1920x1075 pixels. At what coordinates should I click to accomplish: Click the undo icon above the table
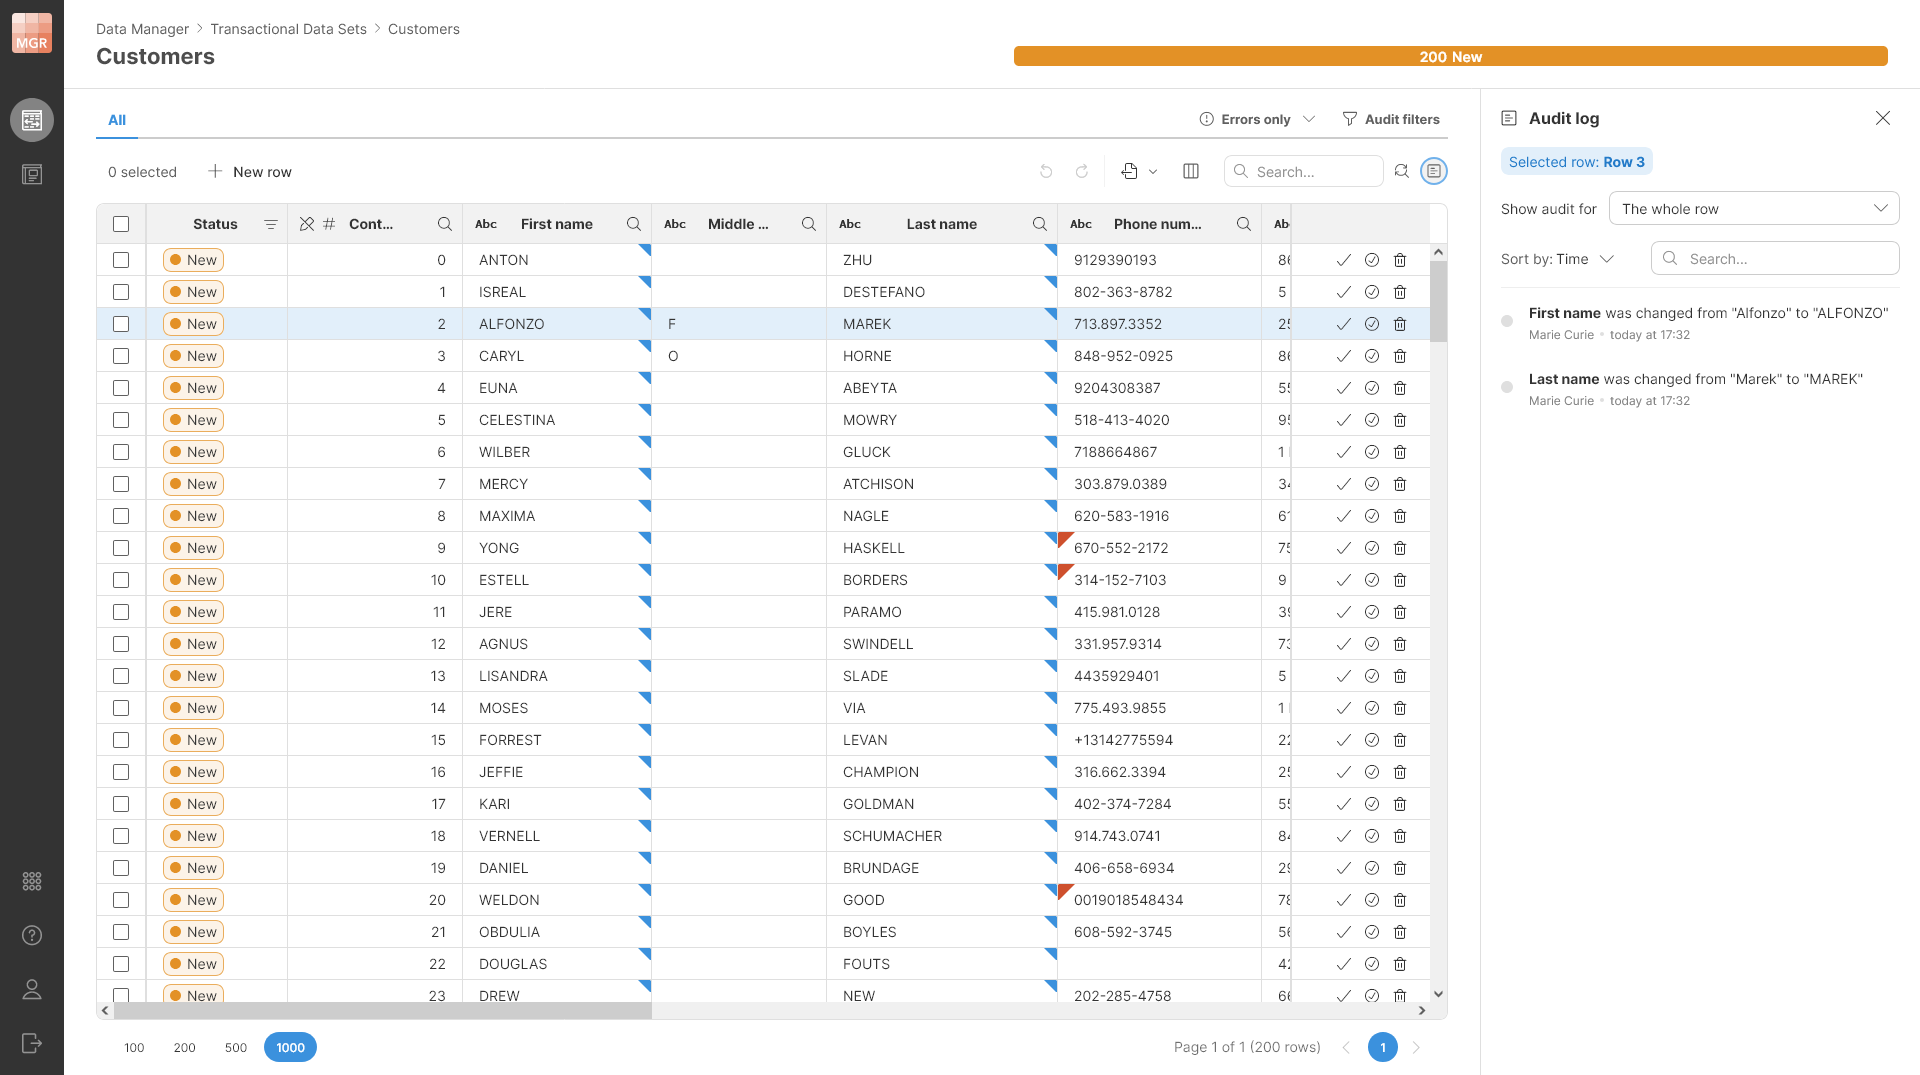pyautogui.click(x=1046, y=171)
